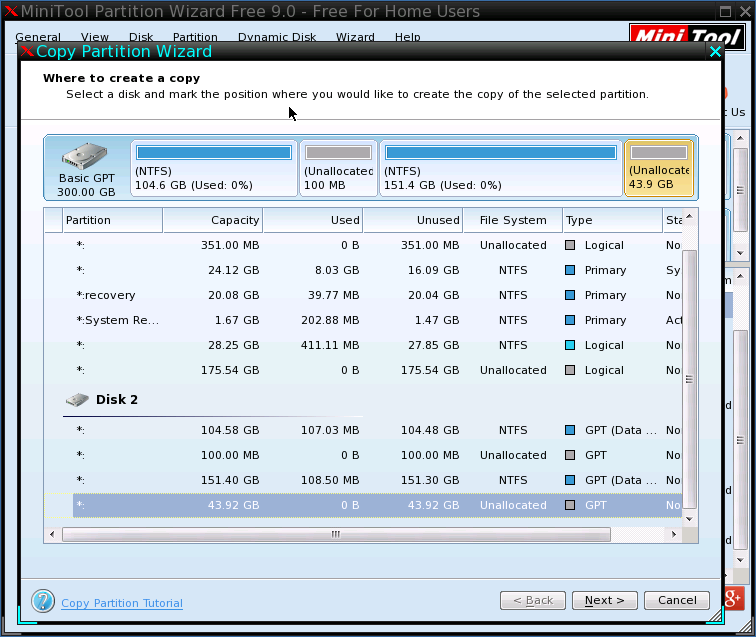756x637 pixels.
Task: Click the blue help question mark icon
Action: tap(43, 601)
